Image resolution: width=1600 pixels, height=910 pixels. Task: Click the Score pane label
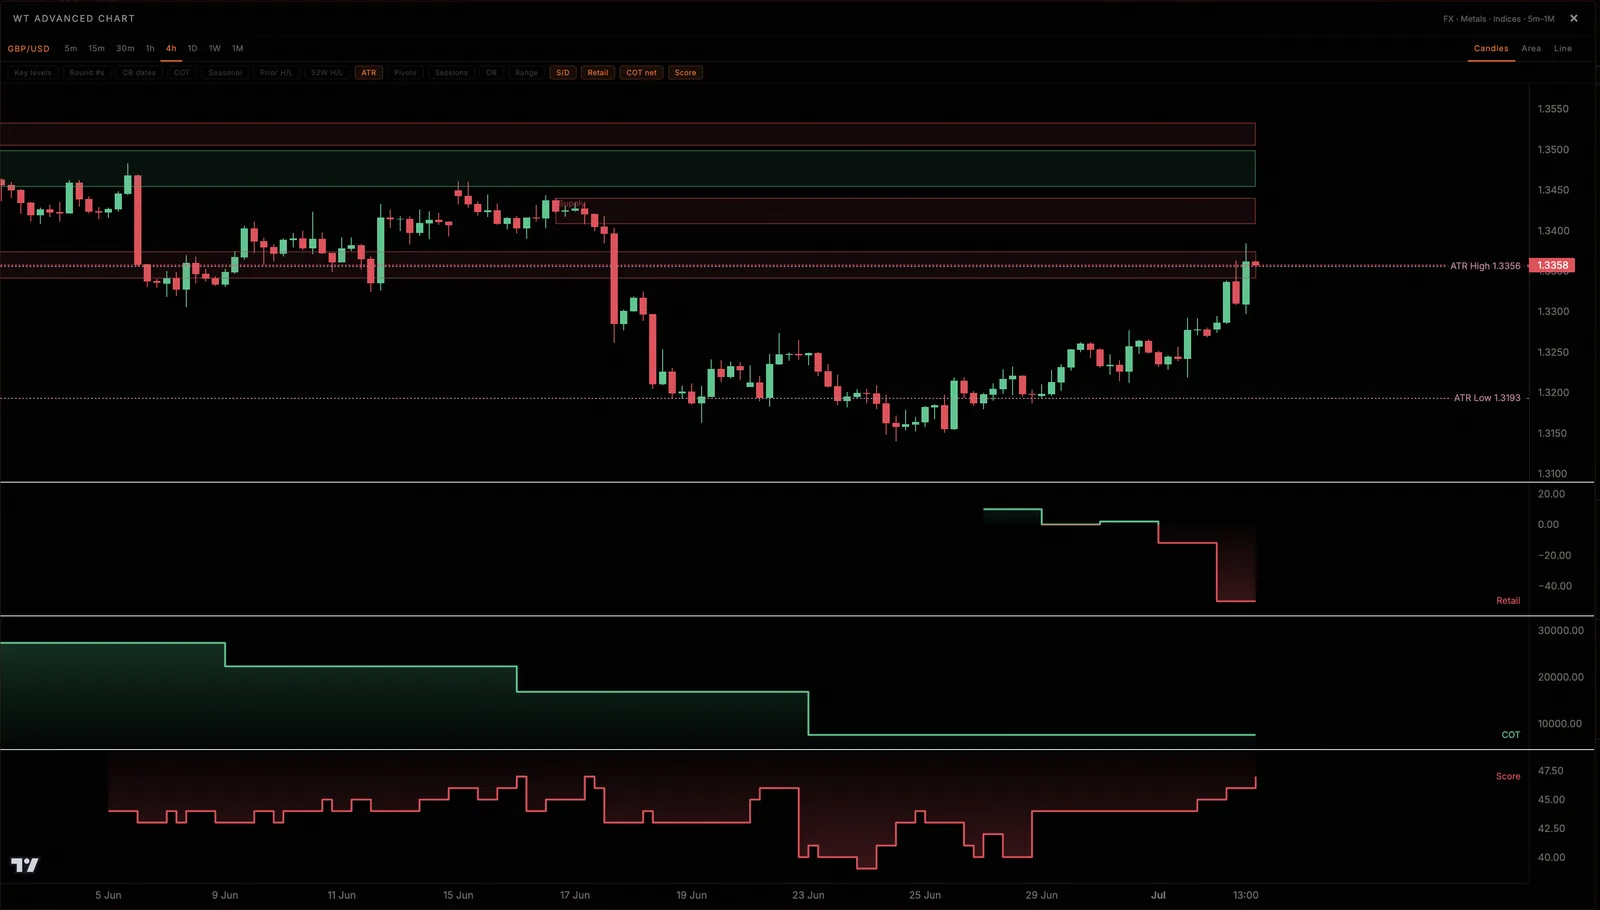tap(1508, 776)
